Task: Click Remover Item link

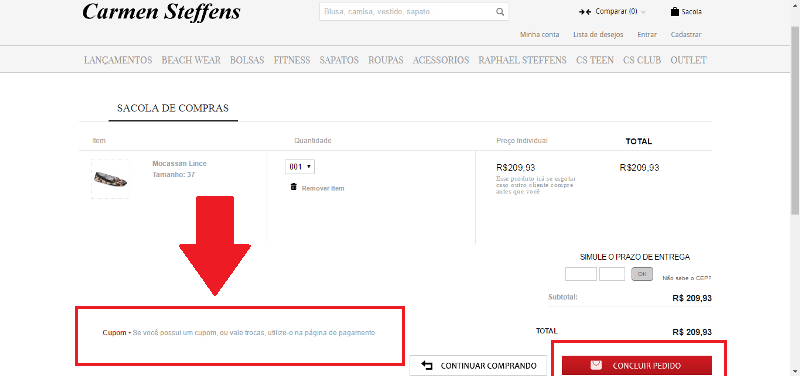Action: (323, 188)
